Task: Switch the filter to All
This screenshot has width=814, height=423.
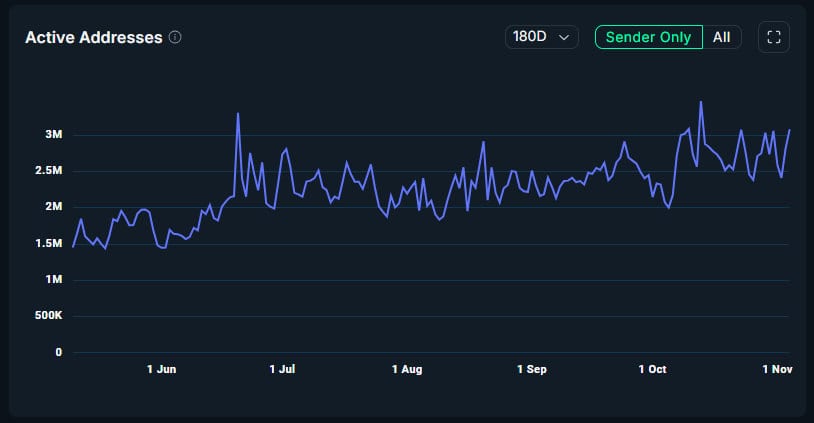Action: 721,37
